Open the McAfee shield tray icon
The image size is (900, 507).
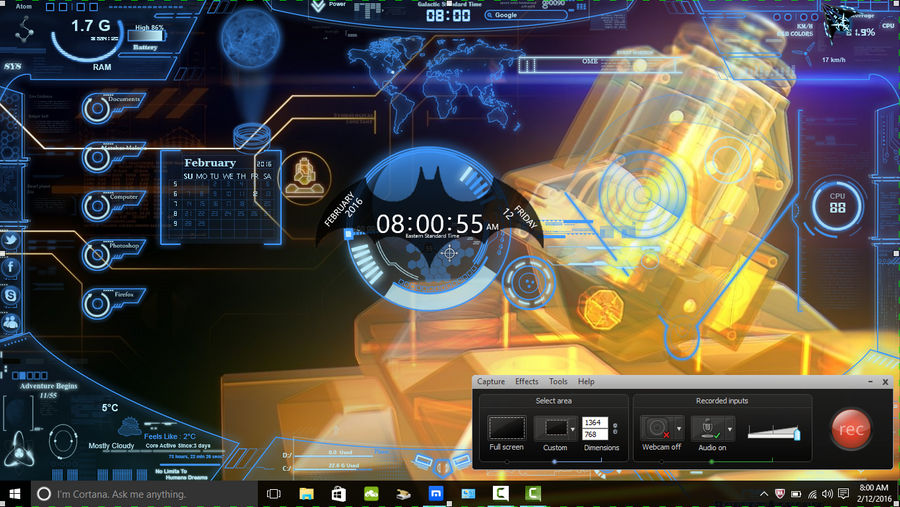click(x=779, y=494)
